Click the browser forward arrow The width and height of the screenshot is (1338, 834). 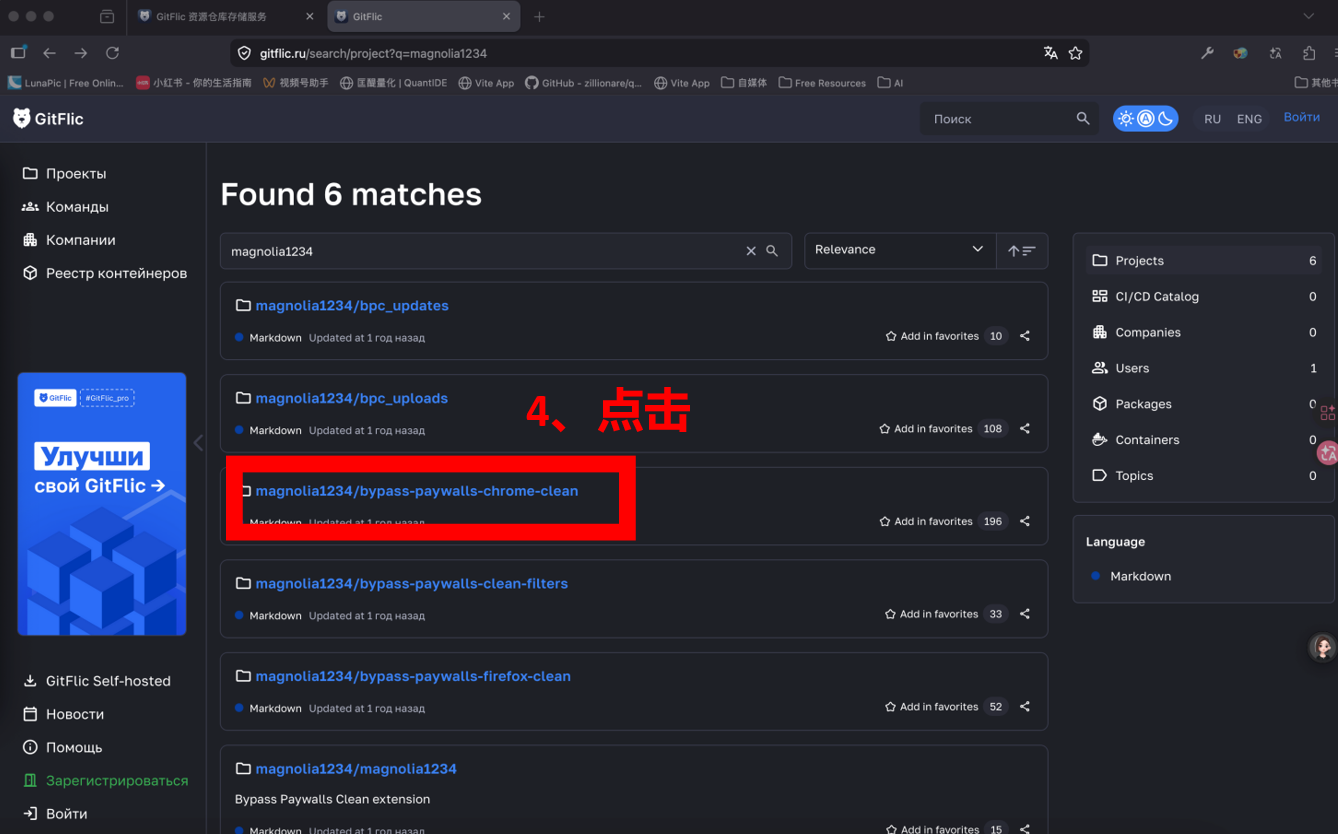pyautogui.click(x=81, y=53)
